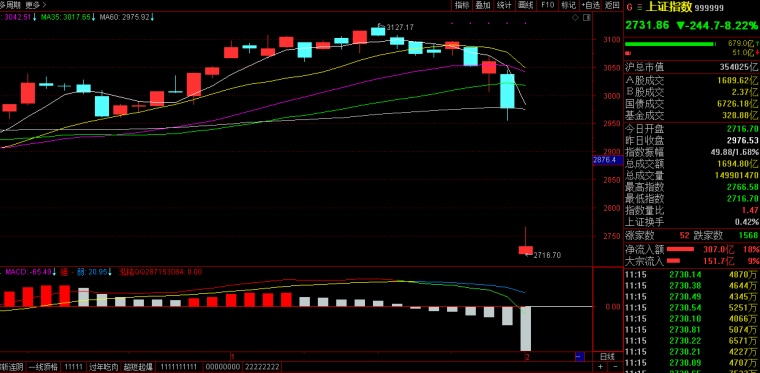Image resolution: width=760 pixels, height=373 pixels.
Task: Click the blue minus marker on the timeline
Action: pos(579,357)
